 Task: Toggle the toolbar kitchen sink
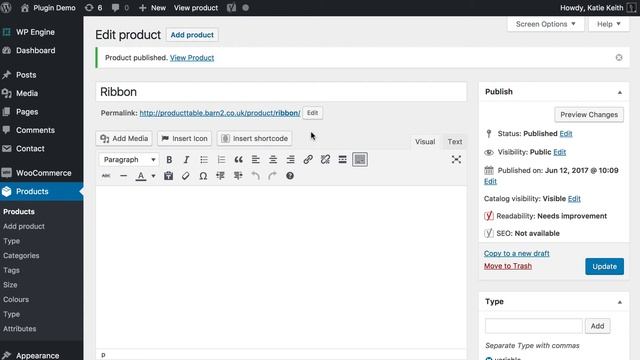[x=360, y=160]
